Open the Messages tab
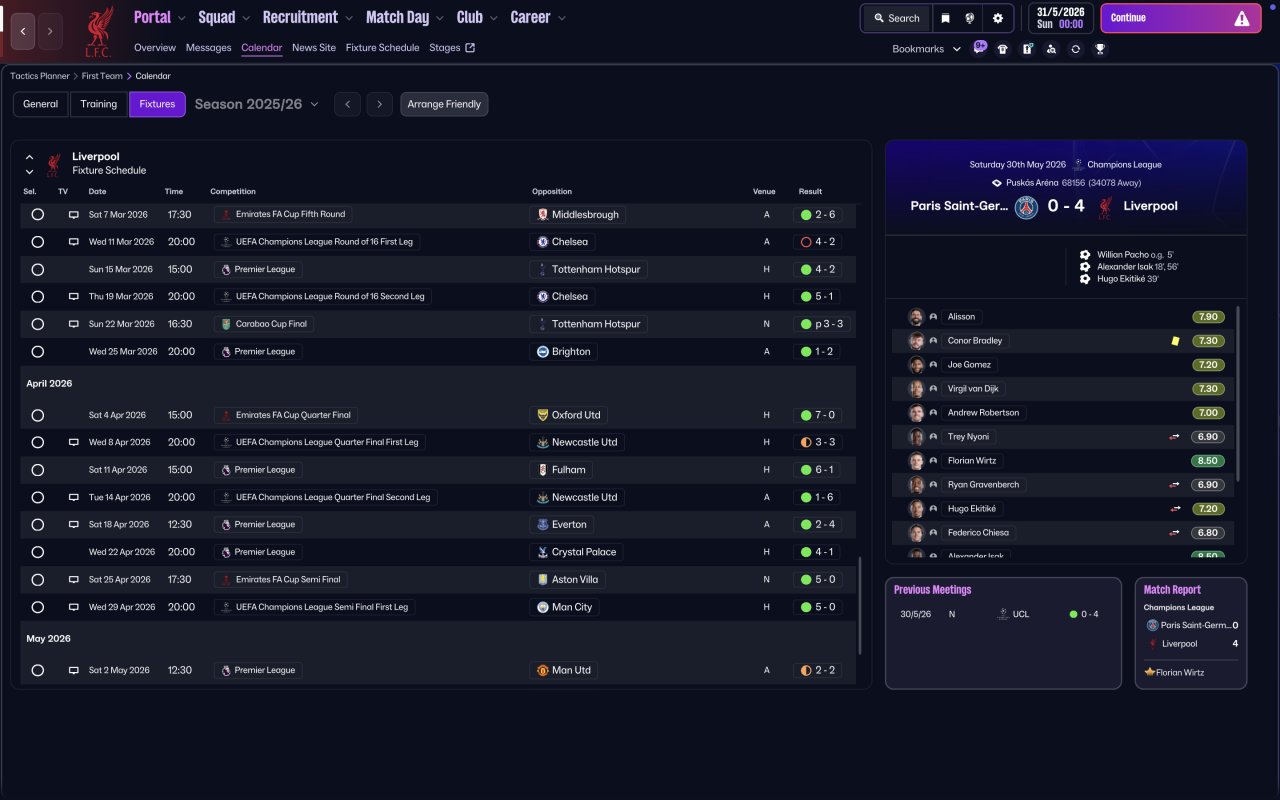This screenshot has width=1280, height=800. coord(208,48)
